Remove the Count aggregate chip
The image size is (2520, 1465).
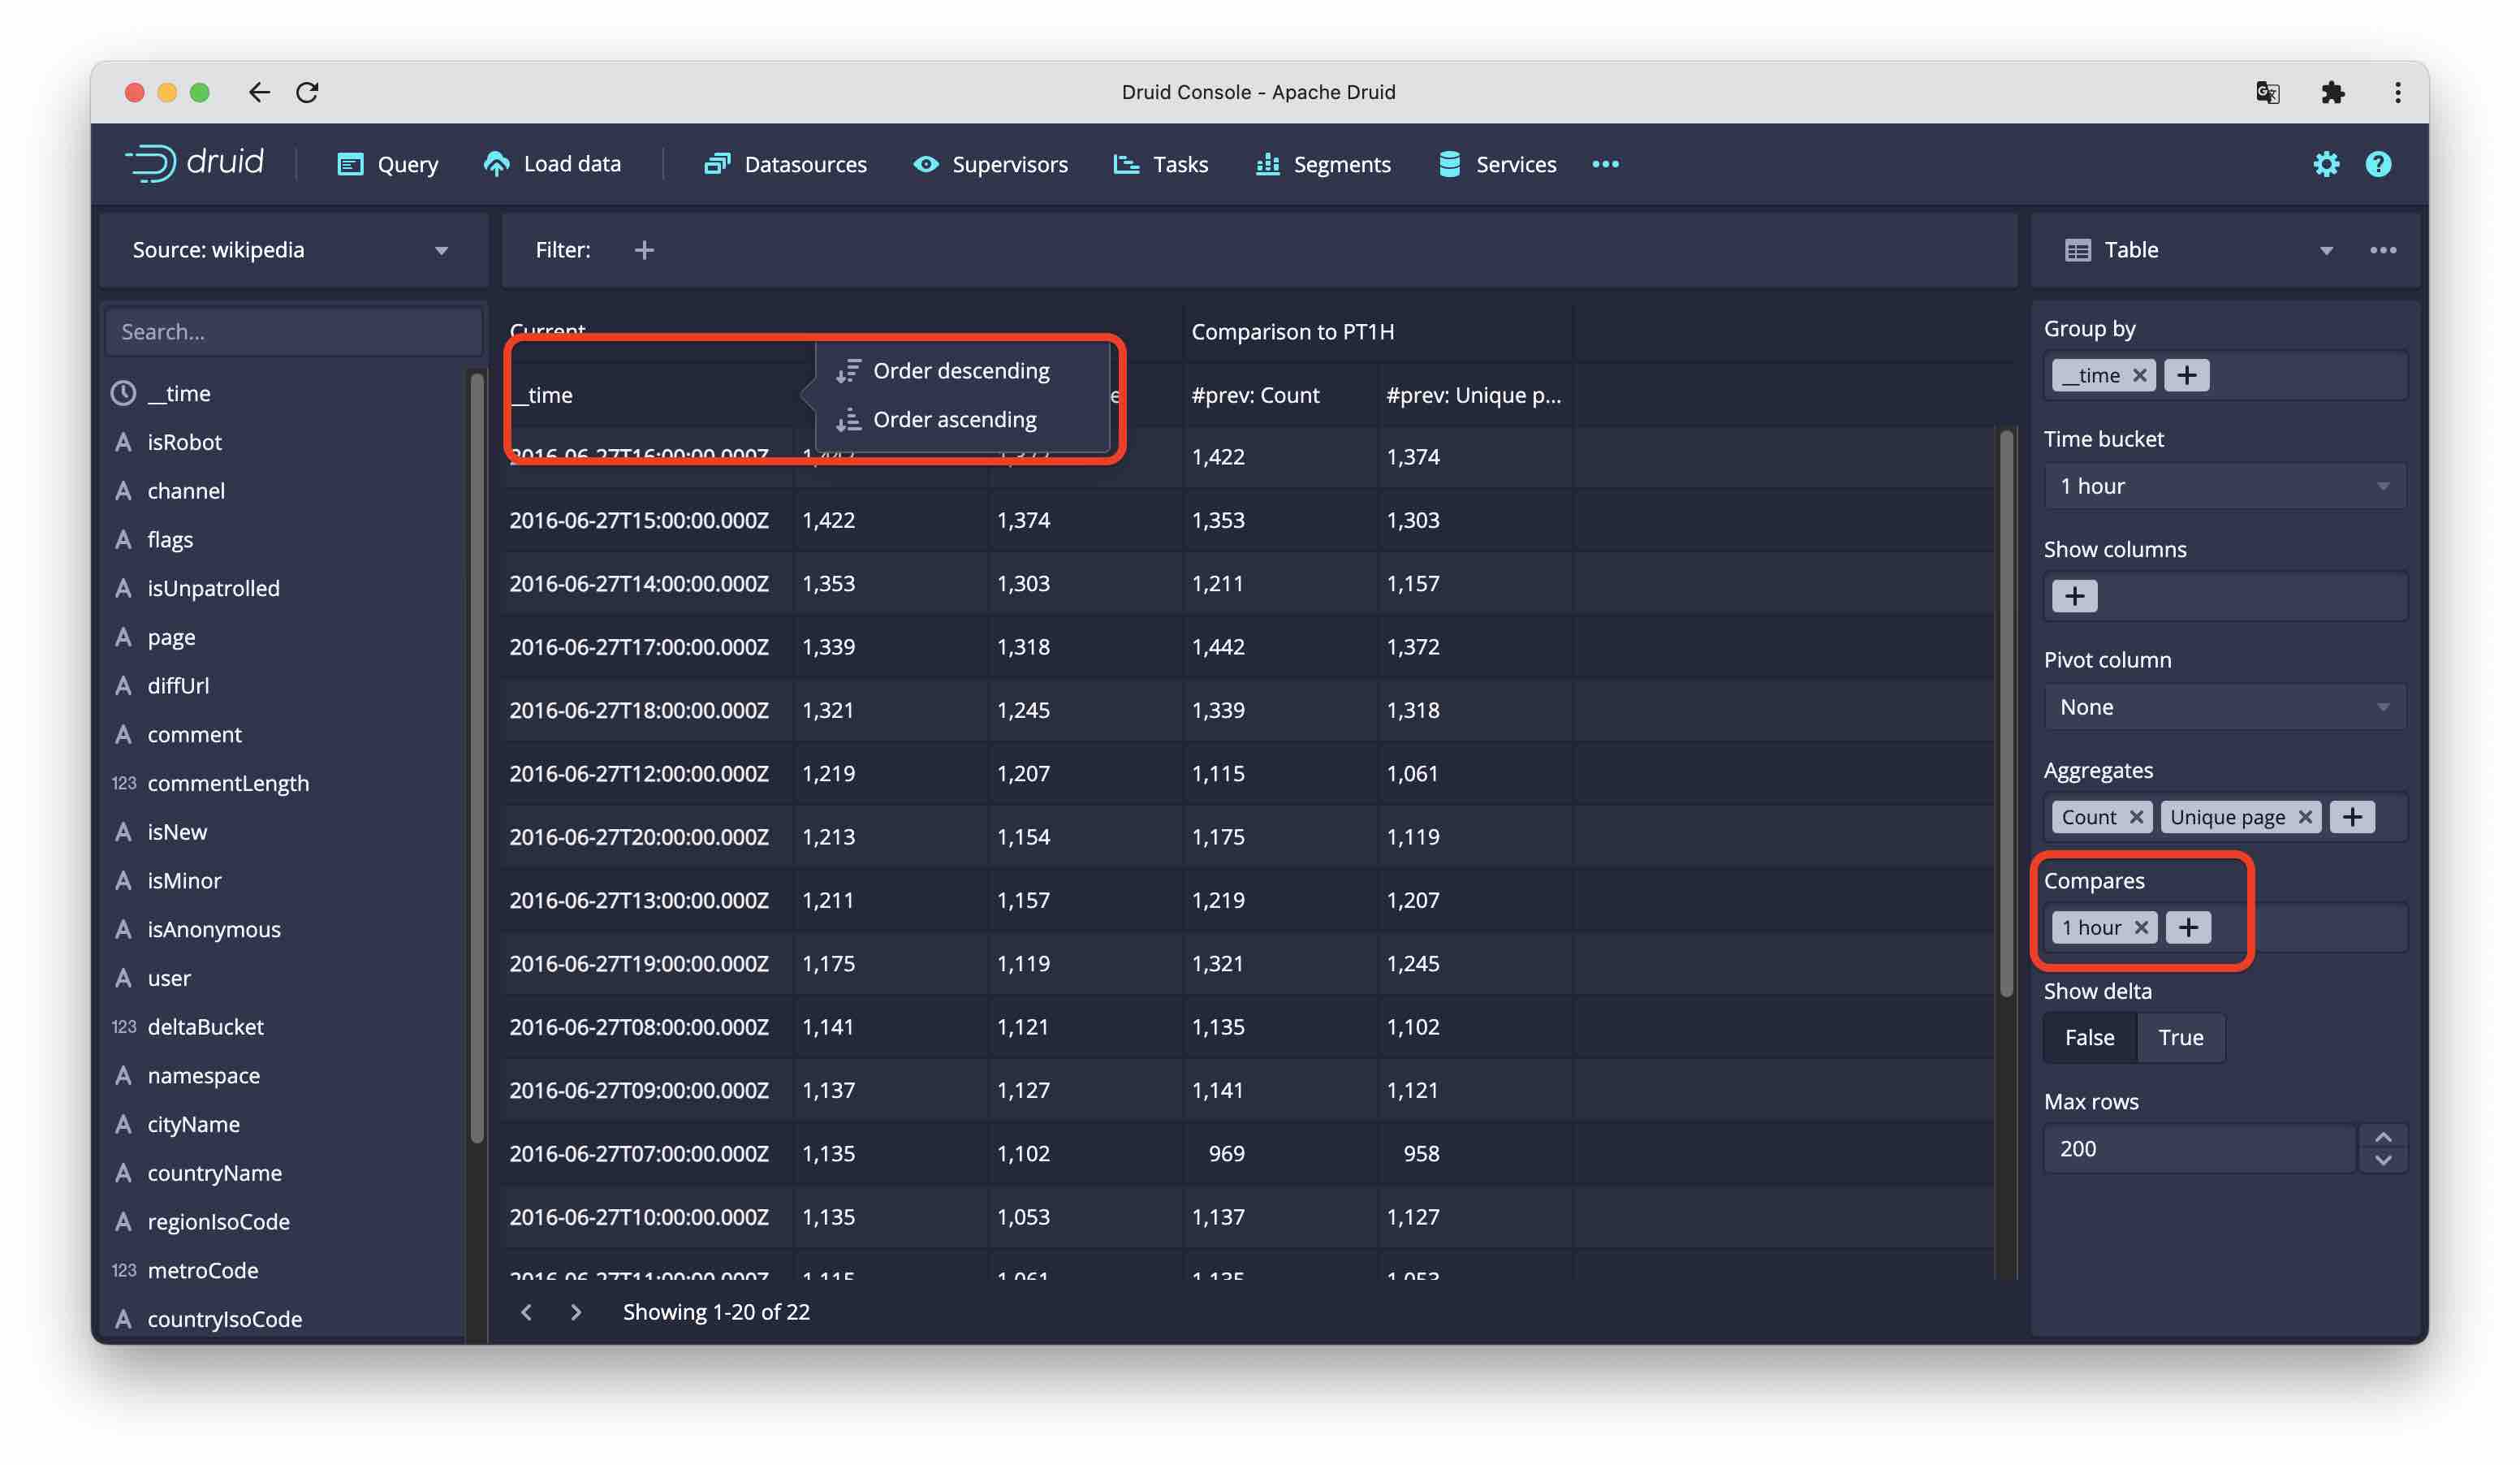click(x=2135, y=816)
